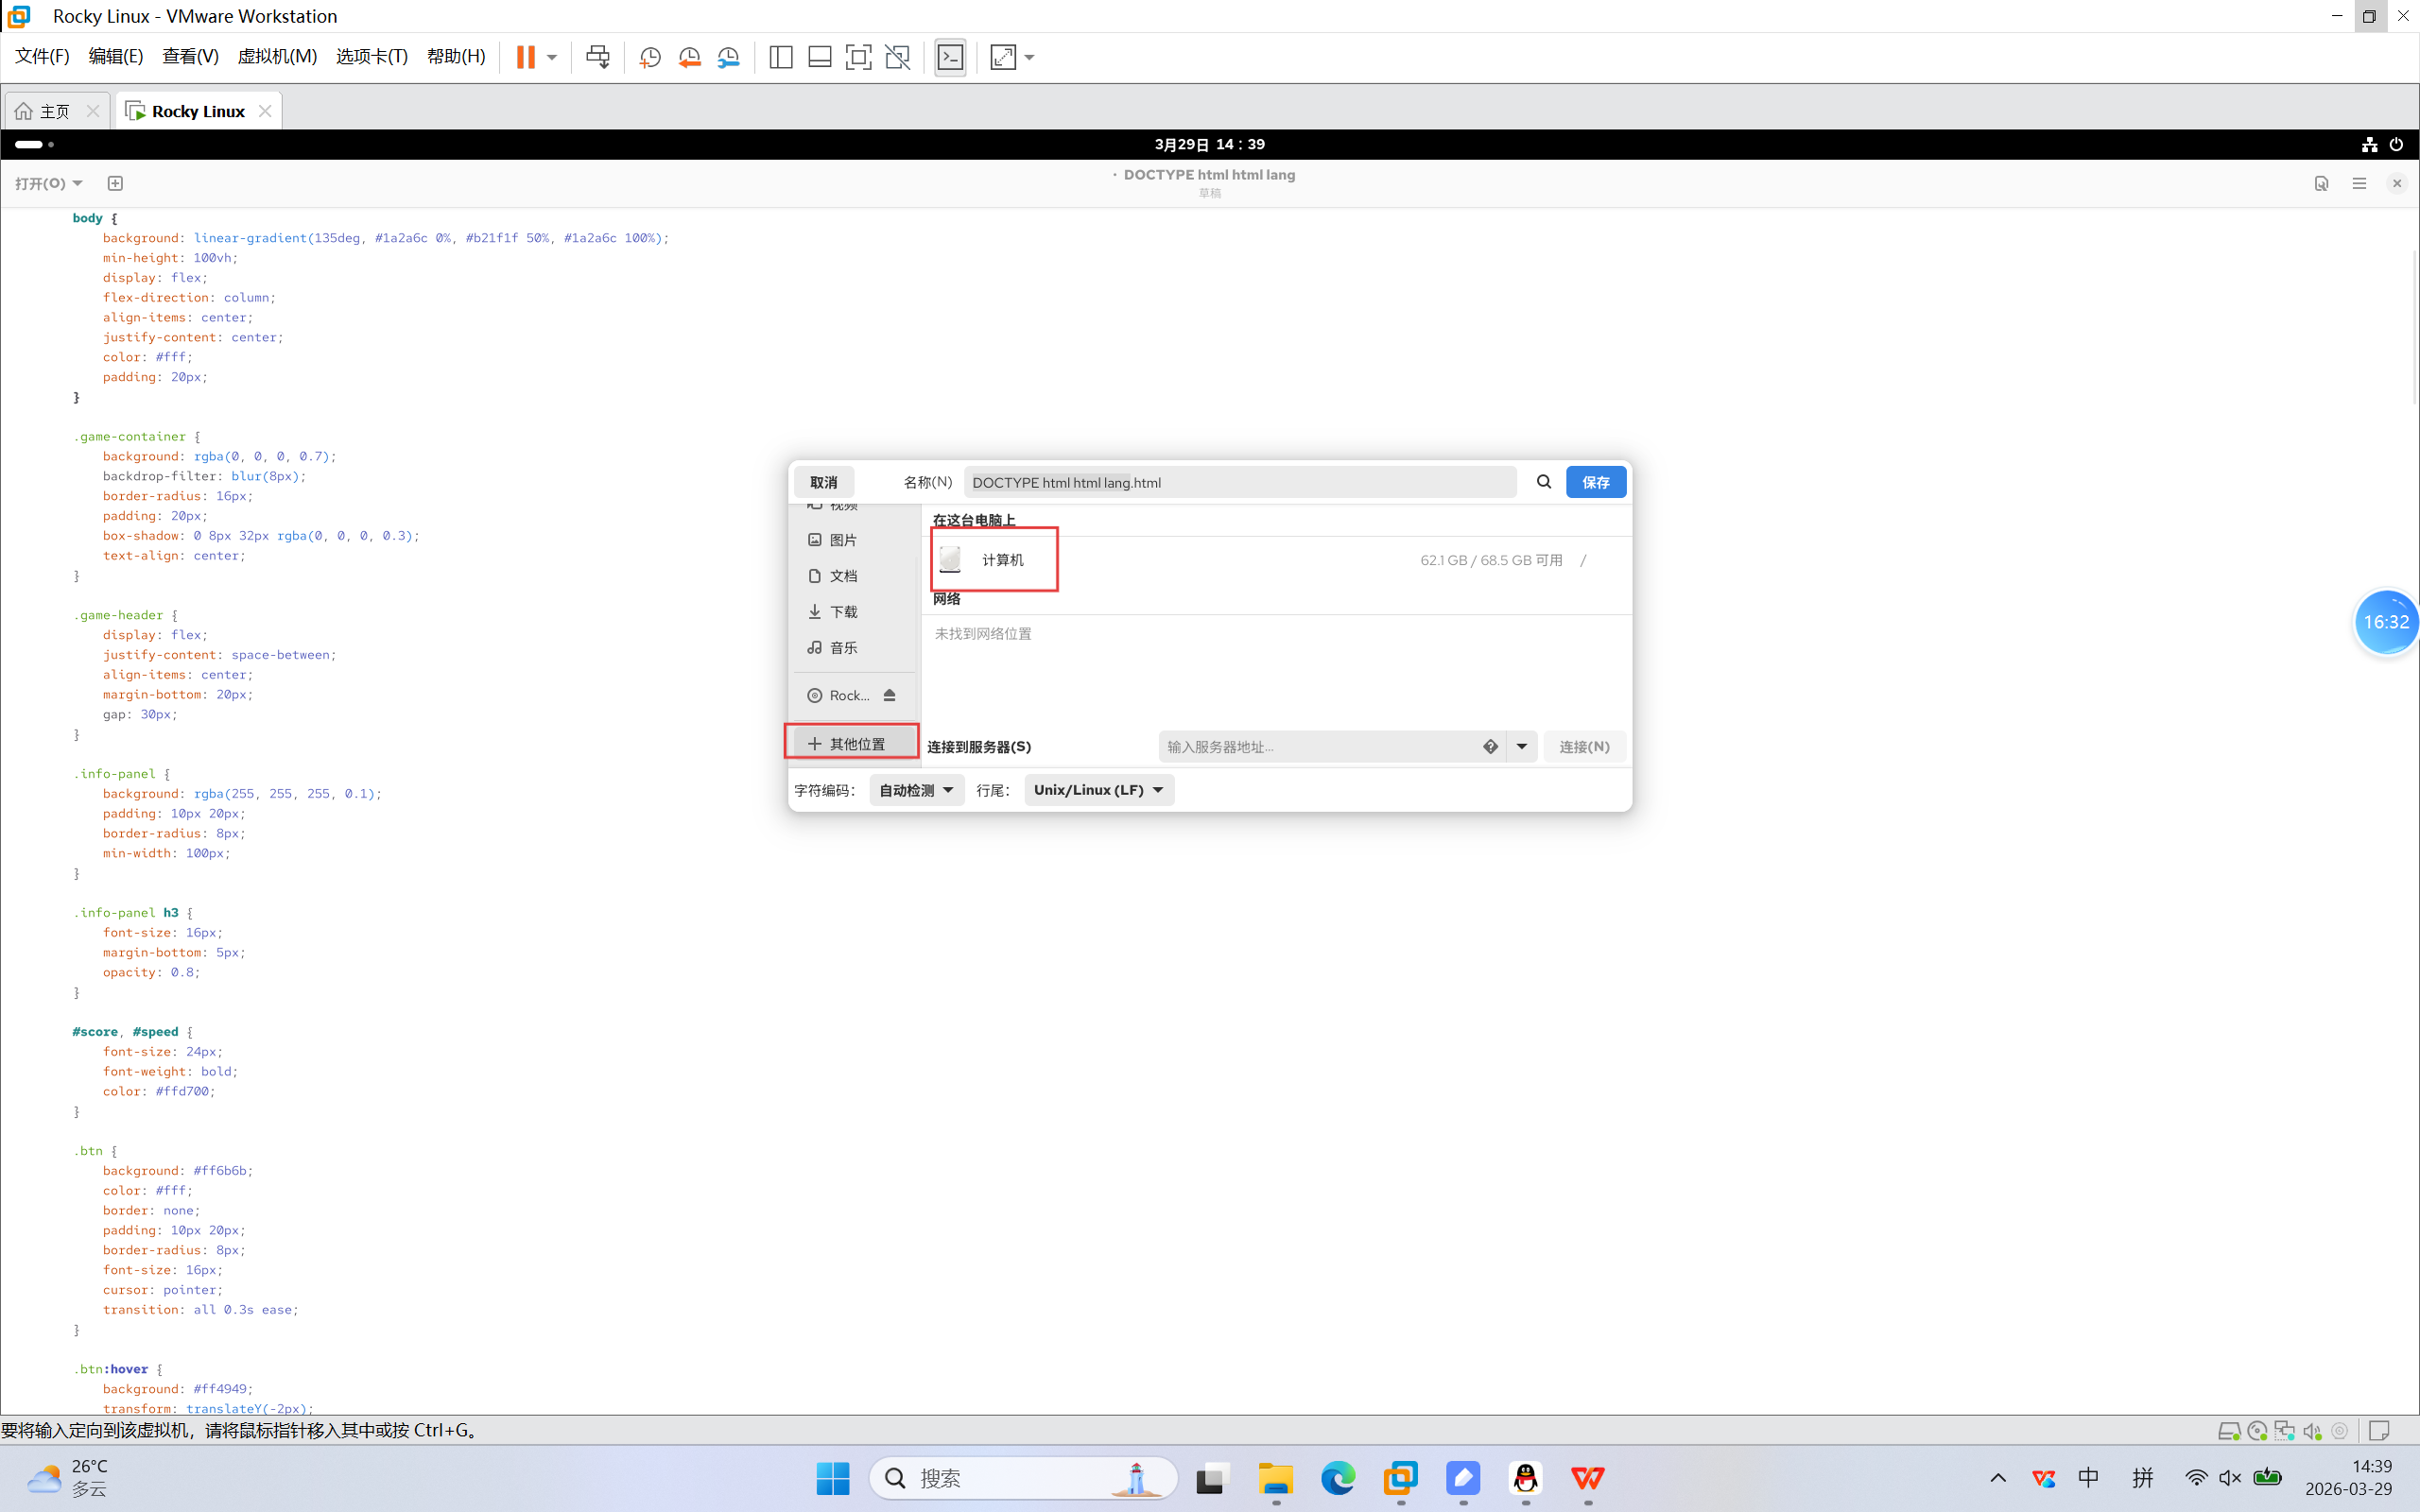
Task: Open the snapshot manager wrench icon
Action: tap(729, 57)
